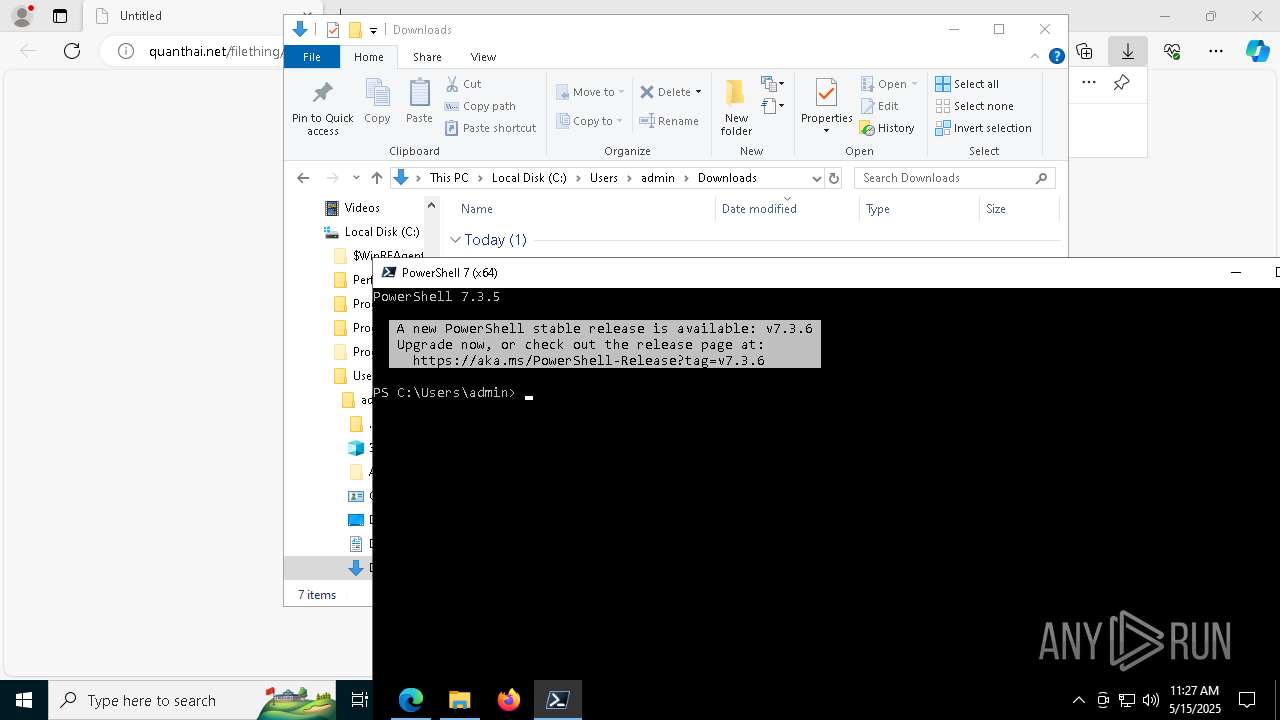Select admin in address breadcrumb

(x=657, y=178)
